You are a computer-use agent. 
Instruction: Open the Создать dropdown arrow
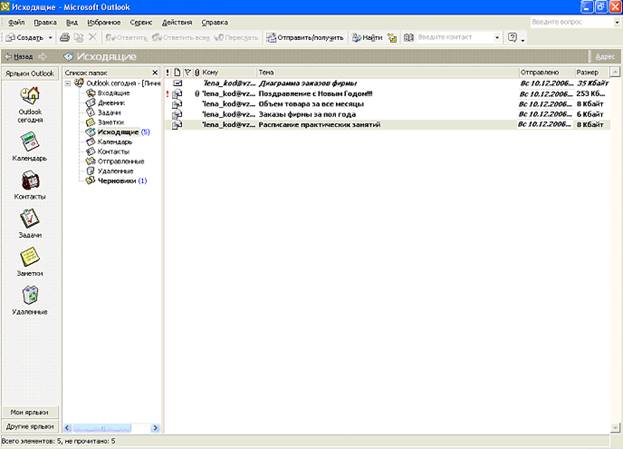click(50, 38)
